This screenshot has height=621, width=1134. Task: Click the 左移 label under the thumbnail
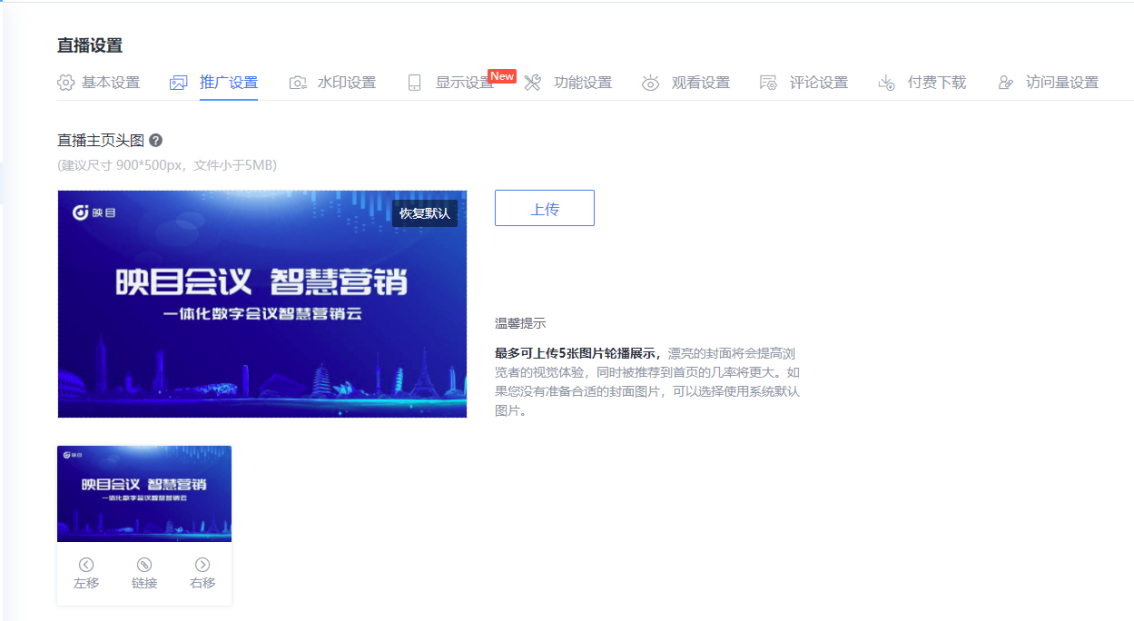coord(86,583)
